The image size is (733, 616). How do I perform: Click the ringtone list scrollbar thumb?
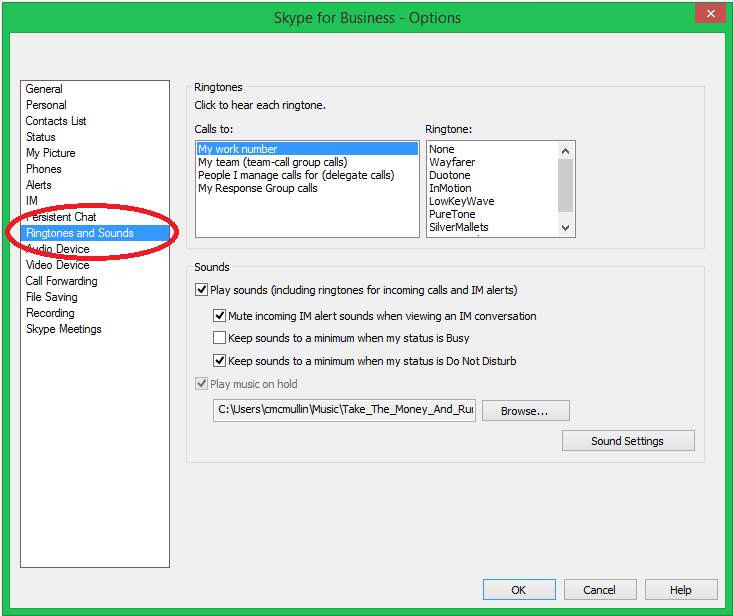(565, 186)
